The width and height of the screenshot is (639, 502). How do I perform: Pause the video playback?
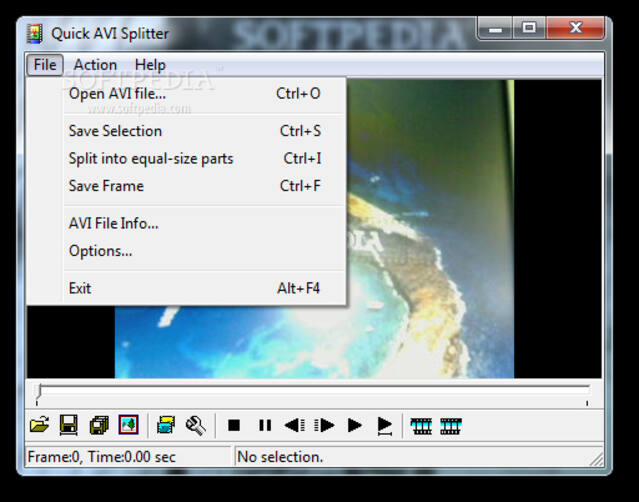pyautogui.click(x=265, y=425)
